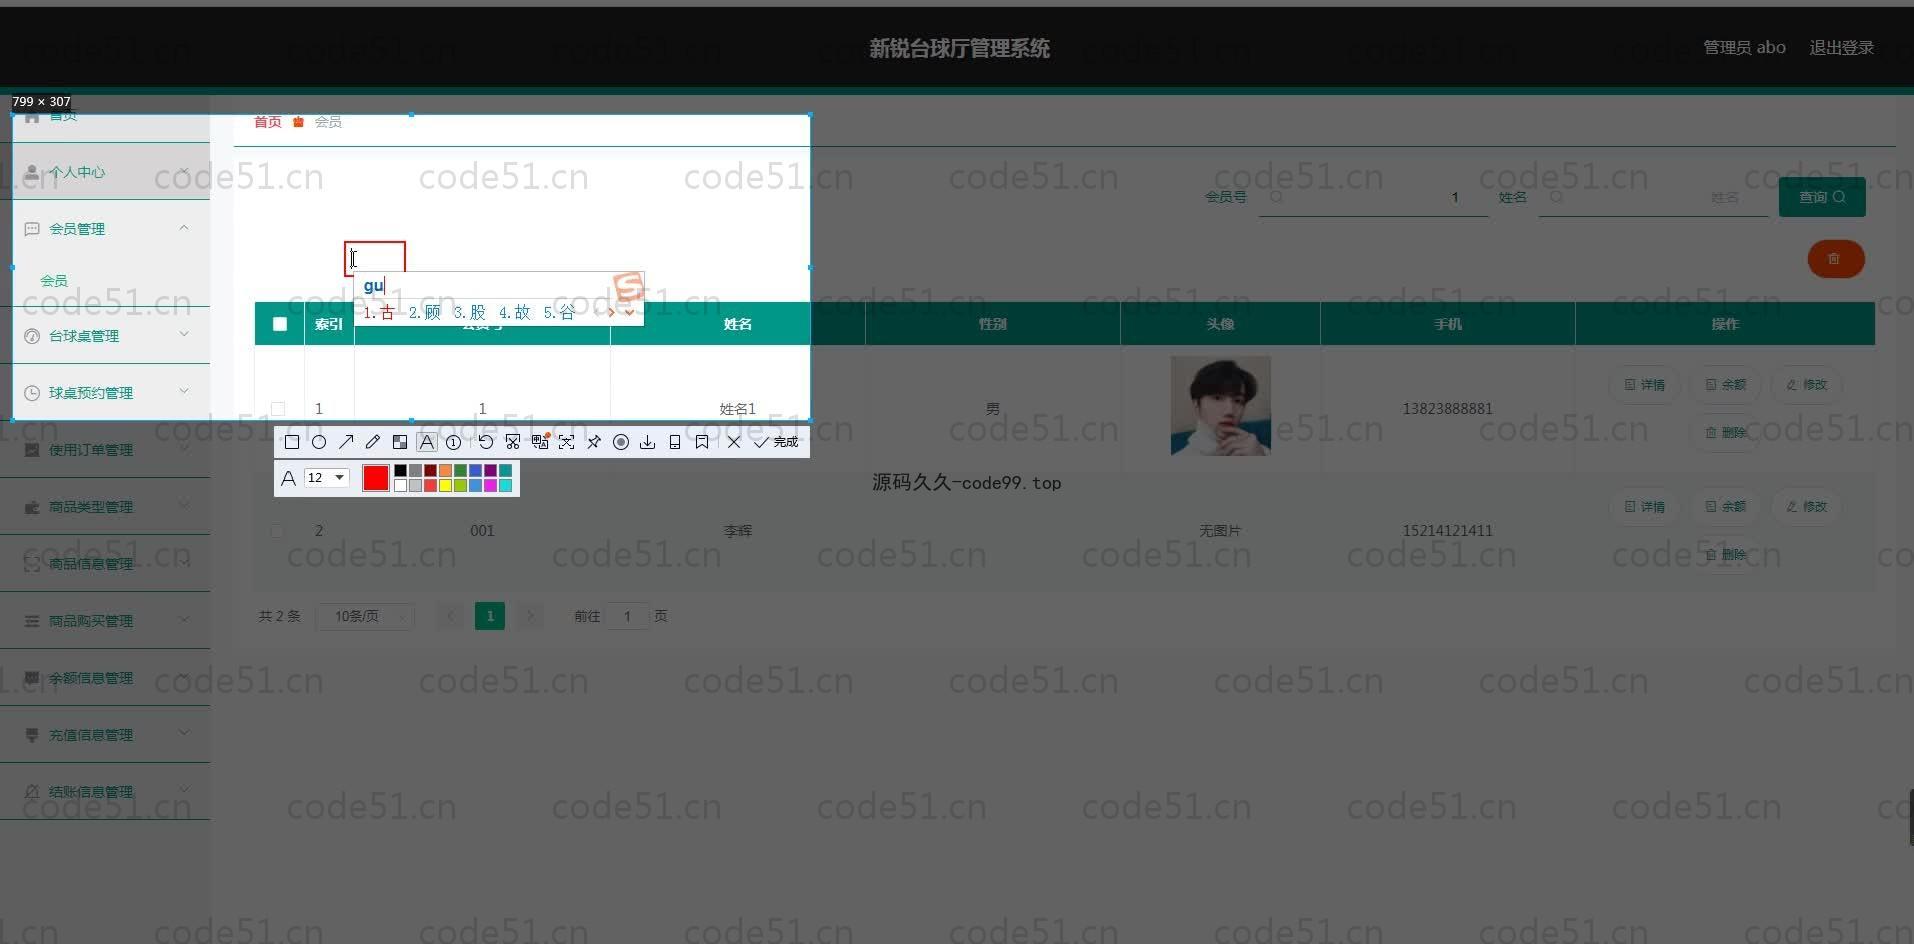Choose IME candidate 2.顾

(424, 313)
